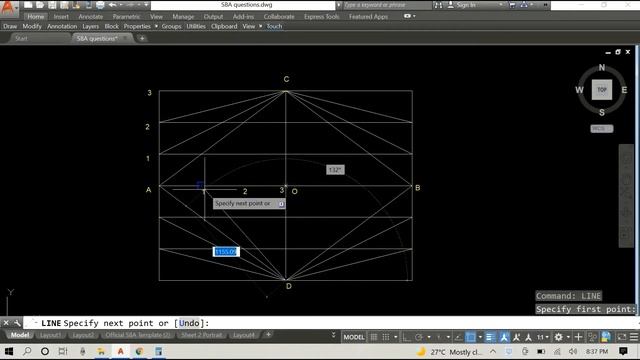Open the Collaborate ribbon tab
Screen dimensions: 640x360
[279, 16]
